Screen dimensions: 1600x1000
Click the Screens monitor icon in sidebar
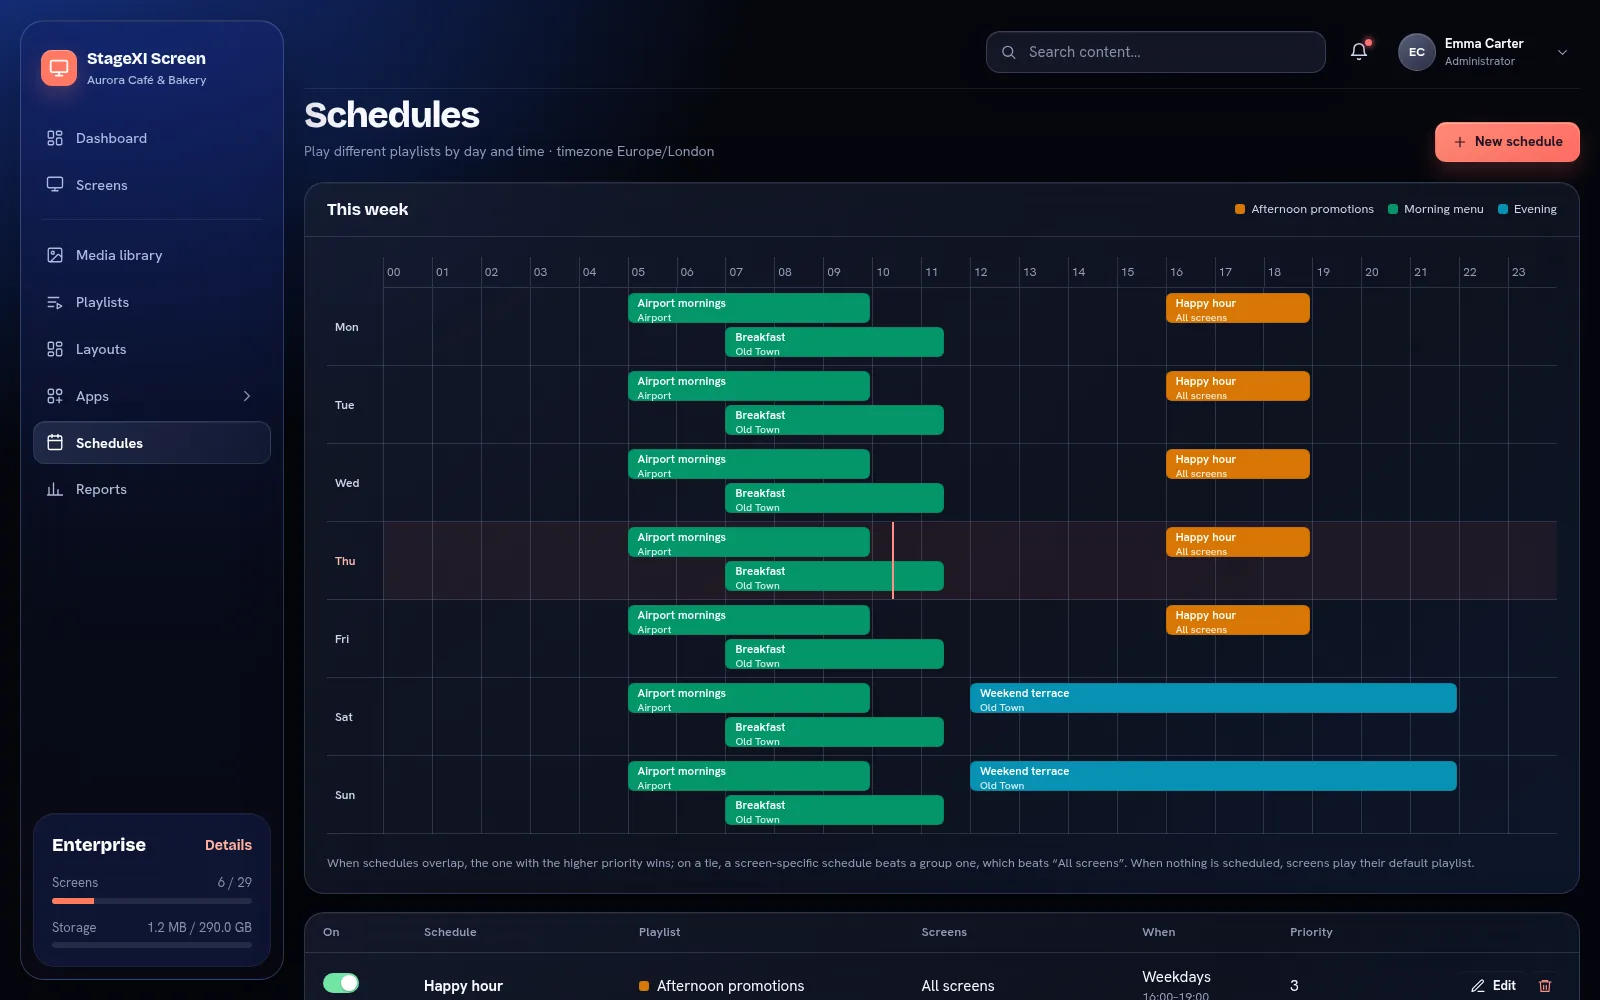[x=55, y=185]
